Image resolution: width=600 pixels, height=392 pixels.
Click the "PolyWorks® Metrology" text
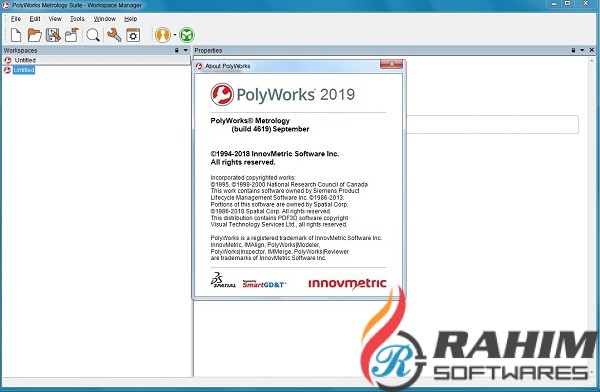tap(250, 121)
